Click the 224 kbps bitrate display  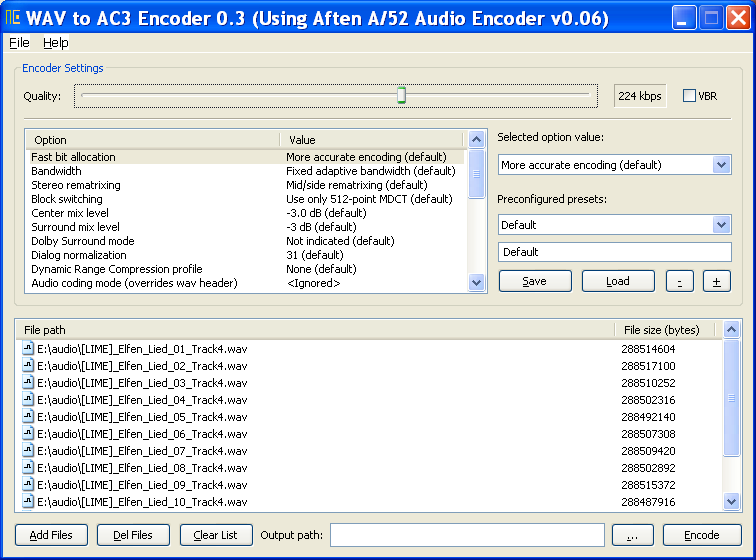coord(640,96)
